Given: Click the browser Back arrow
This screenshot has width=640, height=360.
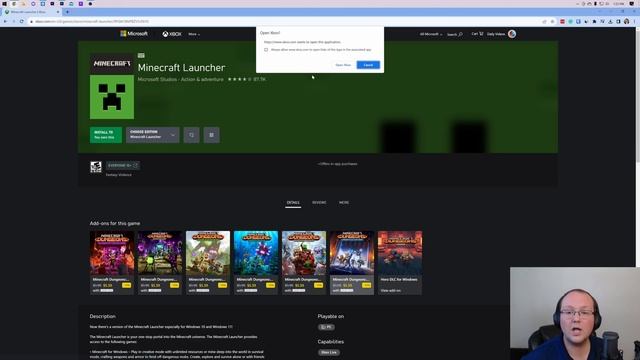Looking at the screenshot, I should click(x=5, y=21).
